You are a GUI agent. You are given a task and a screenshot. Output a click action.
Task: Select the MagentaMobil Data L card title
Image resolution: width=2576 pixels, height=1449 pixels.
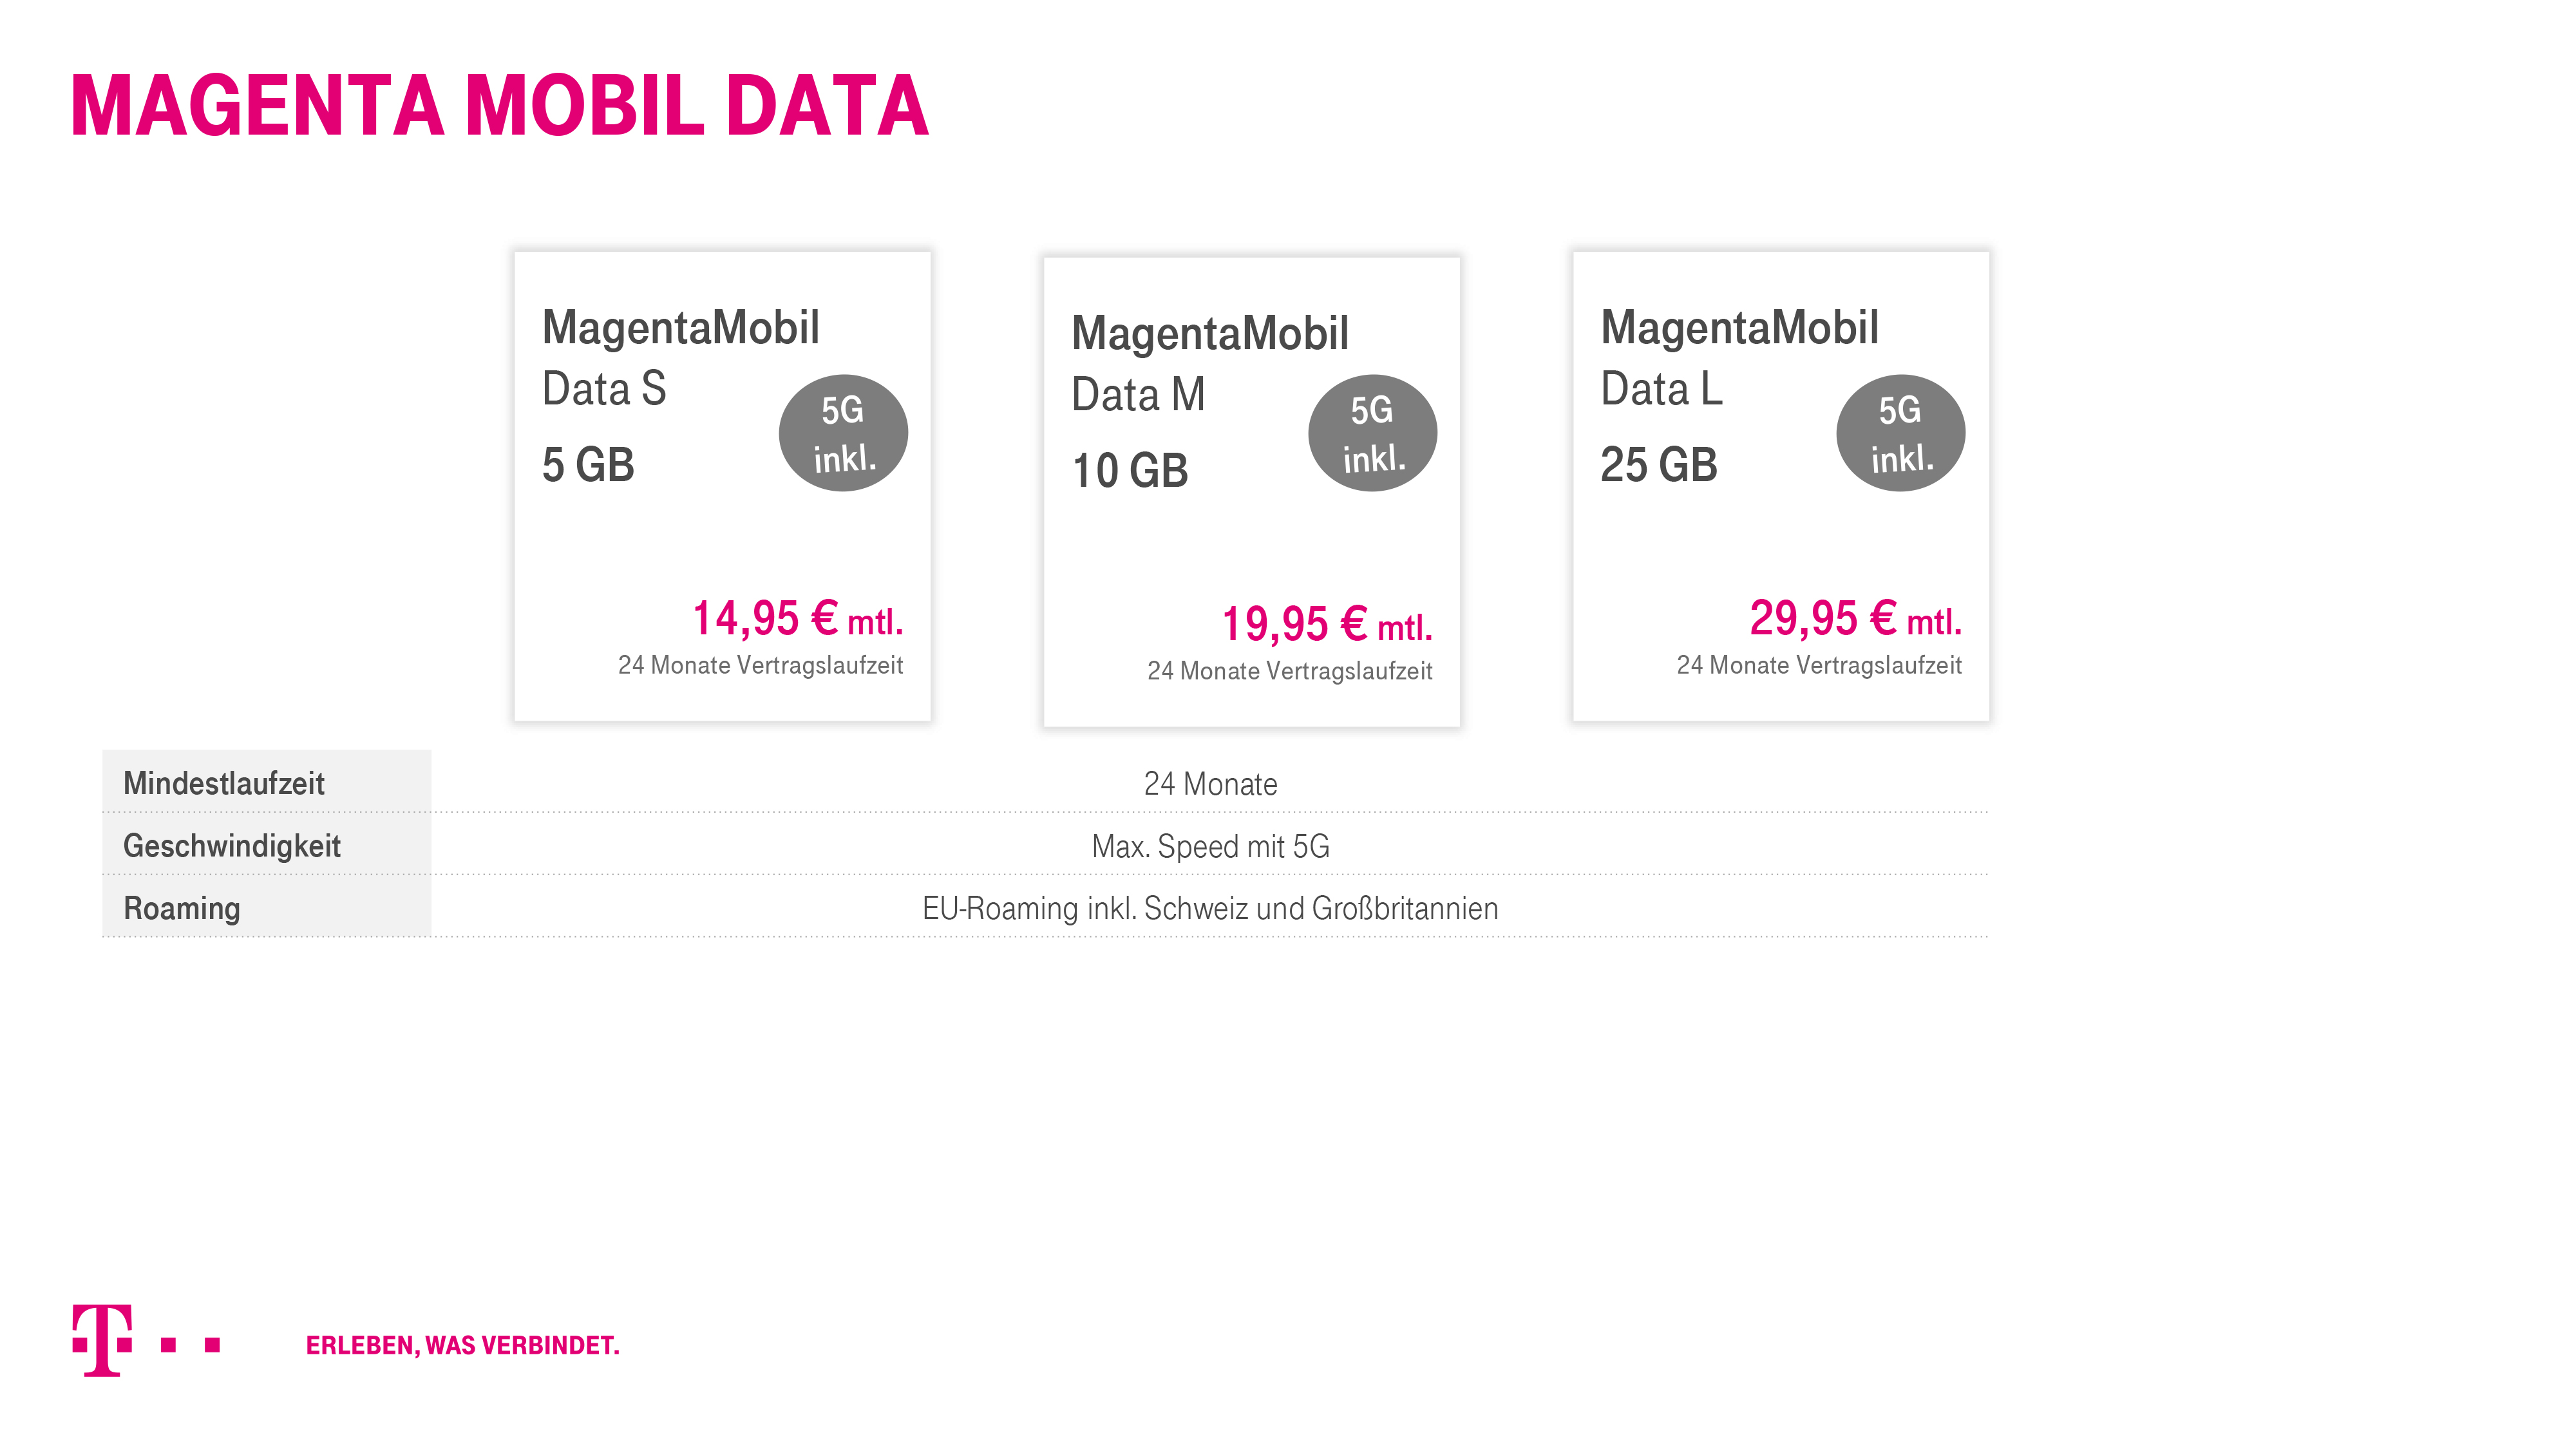pos(1739,357)
